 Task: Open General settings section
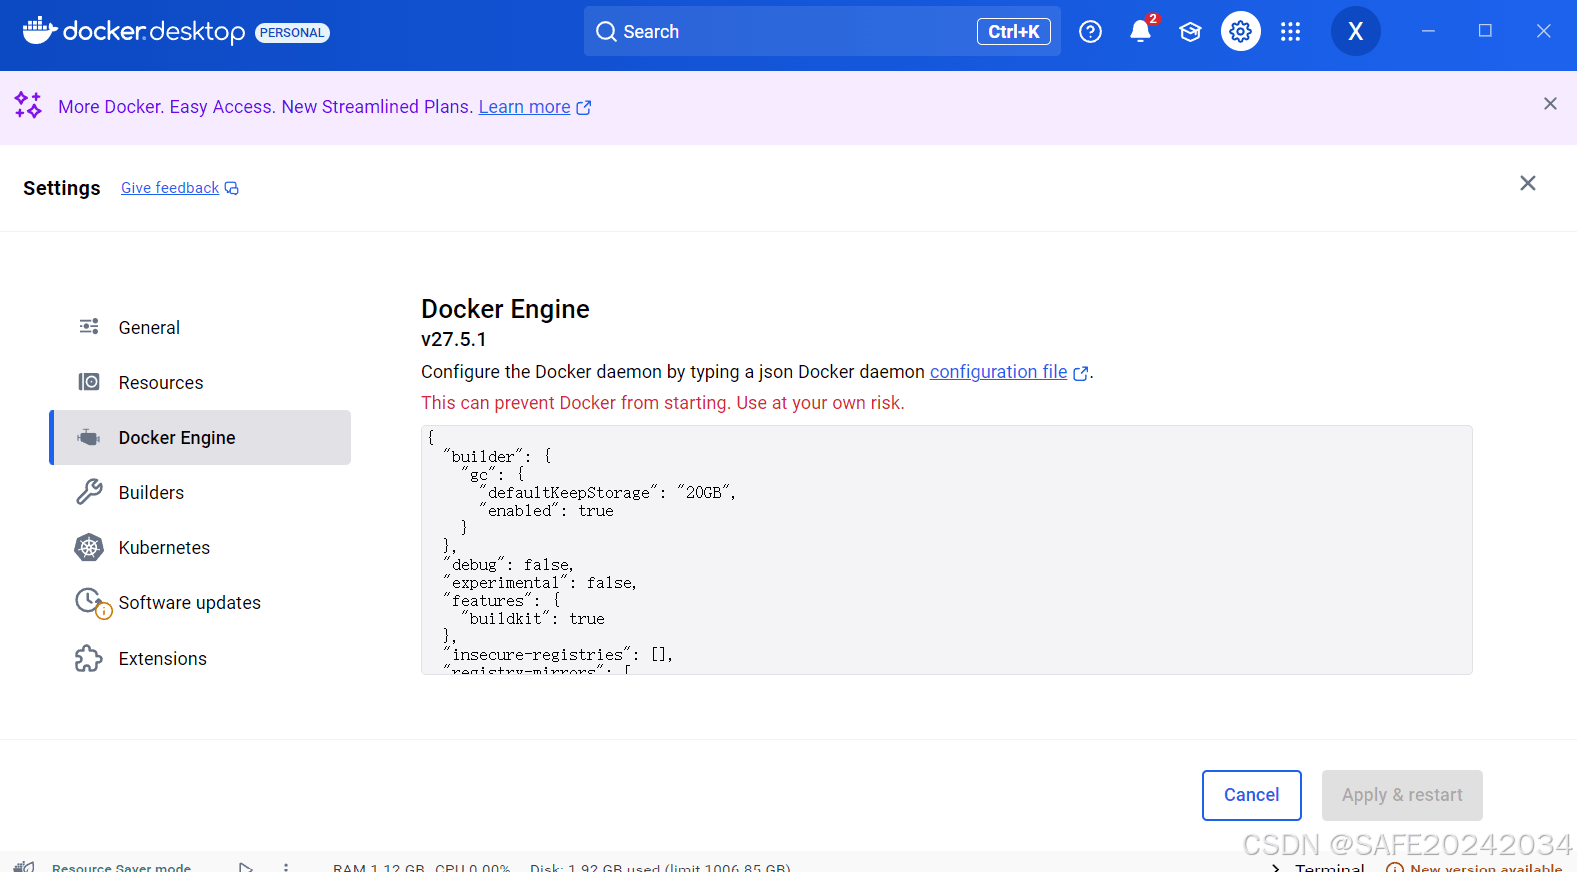149,328
